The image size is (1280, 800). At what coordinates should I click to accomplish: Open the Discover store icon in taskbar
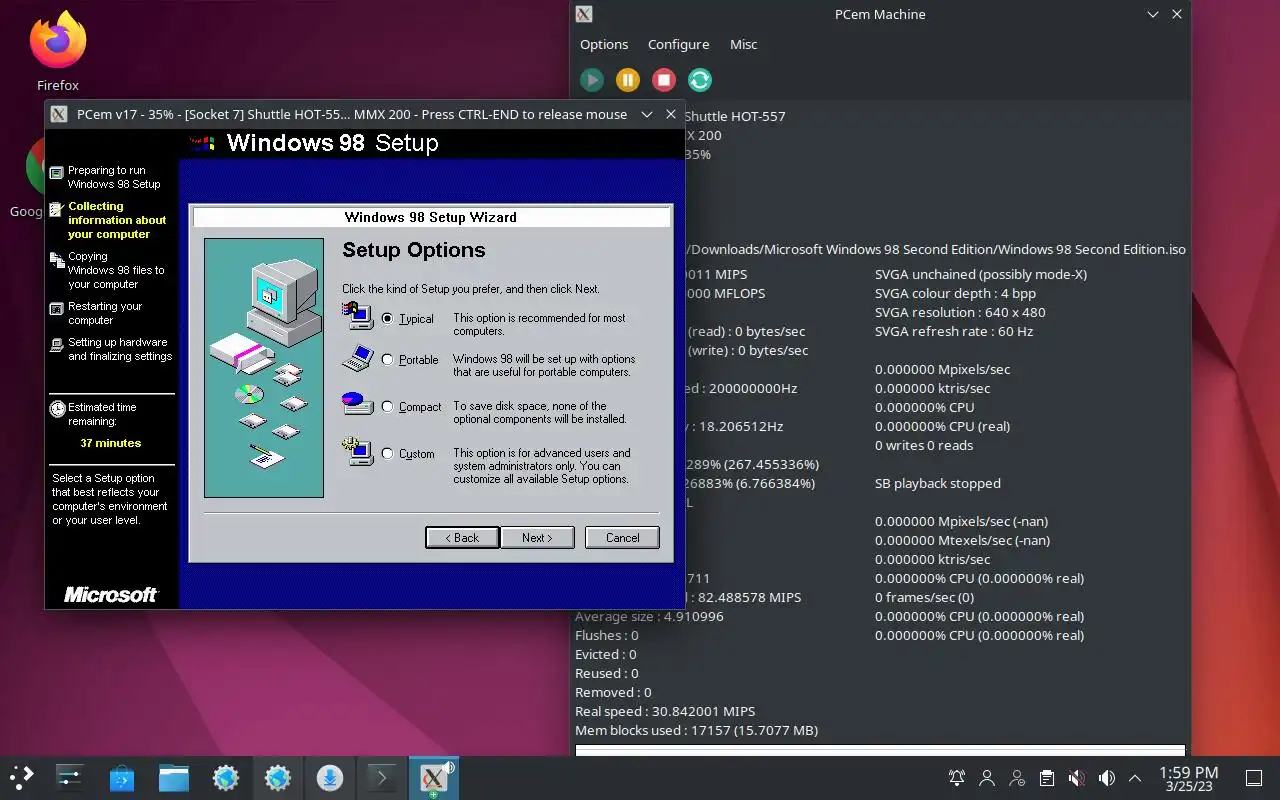122,777
